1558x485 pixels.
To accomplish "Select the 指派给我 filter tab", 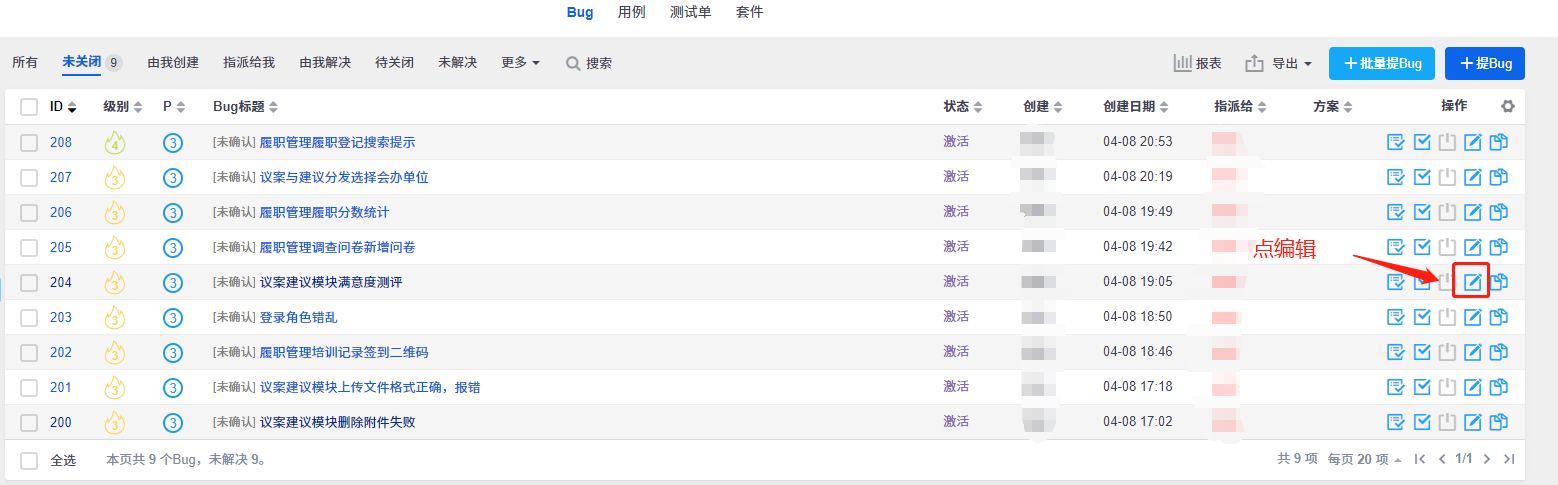I will 249,63.
